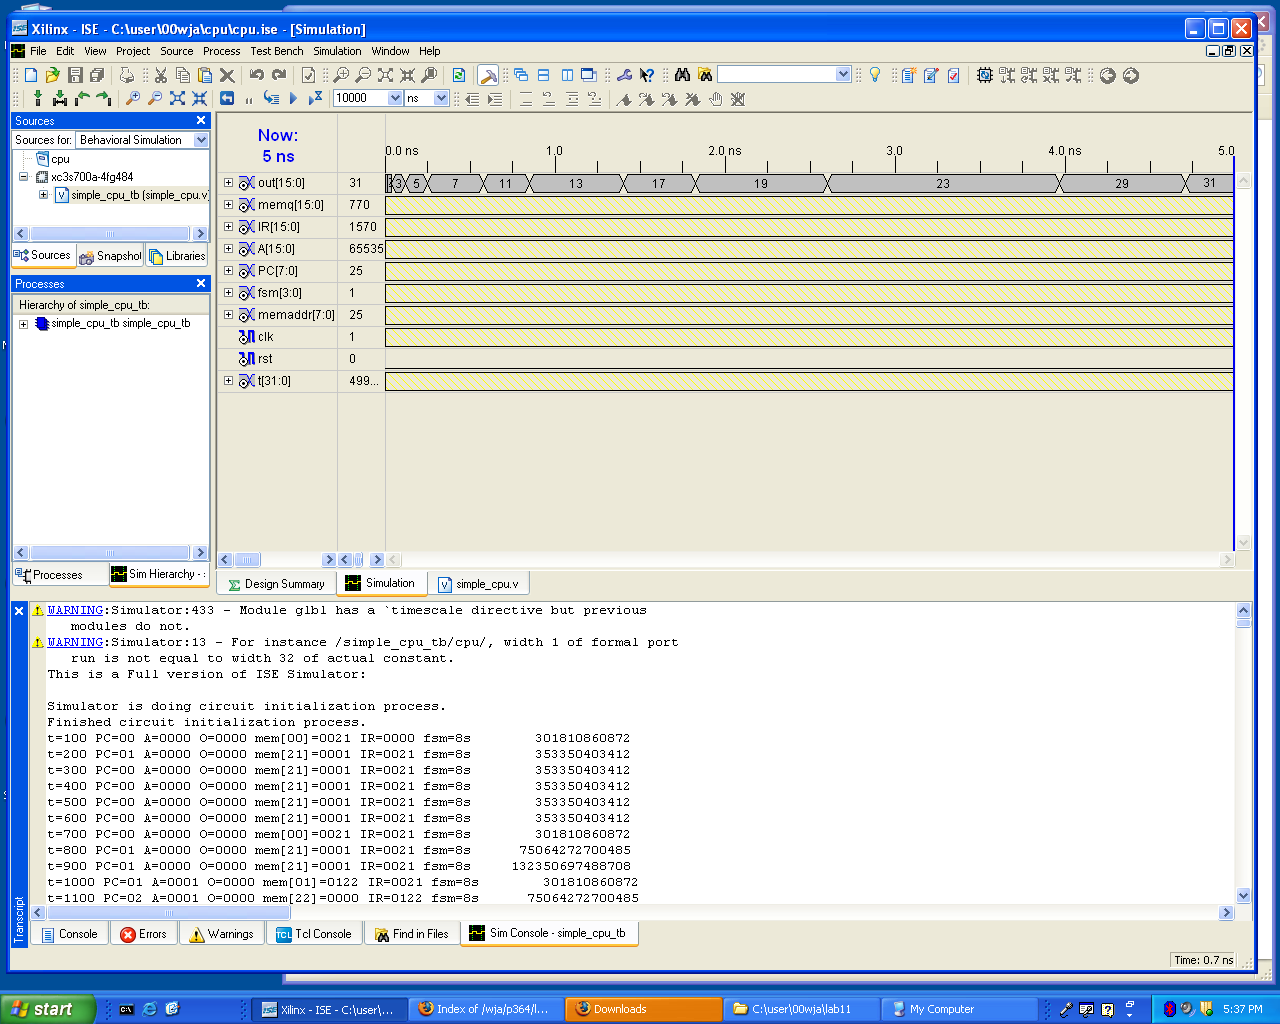This screenshot has height=1024, width=1280.
Task: Click the transcript vertical scrollbar down arrow
Action: click(1244, 896)
